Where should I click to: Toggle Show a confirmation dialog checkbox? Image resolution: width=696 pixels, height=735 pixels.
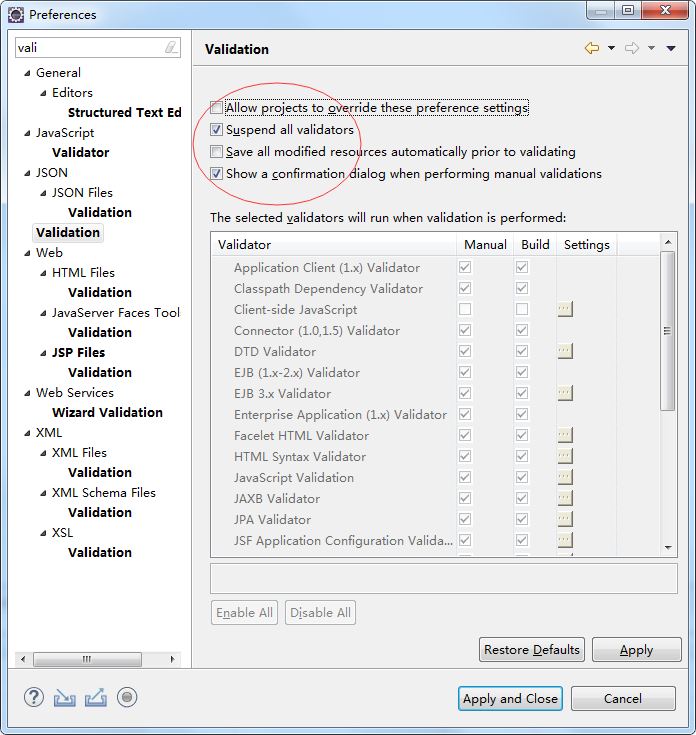click(216, 174)
